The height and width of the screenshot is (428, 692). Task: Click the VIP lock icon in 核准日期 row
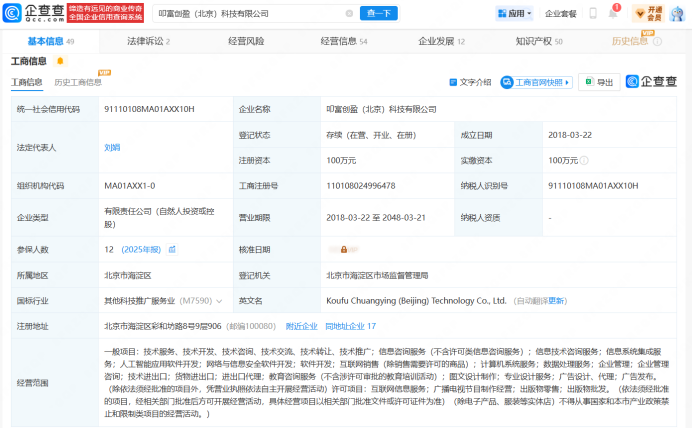pyautogui.click(x=344, y=250)
